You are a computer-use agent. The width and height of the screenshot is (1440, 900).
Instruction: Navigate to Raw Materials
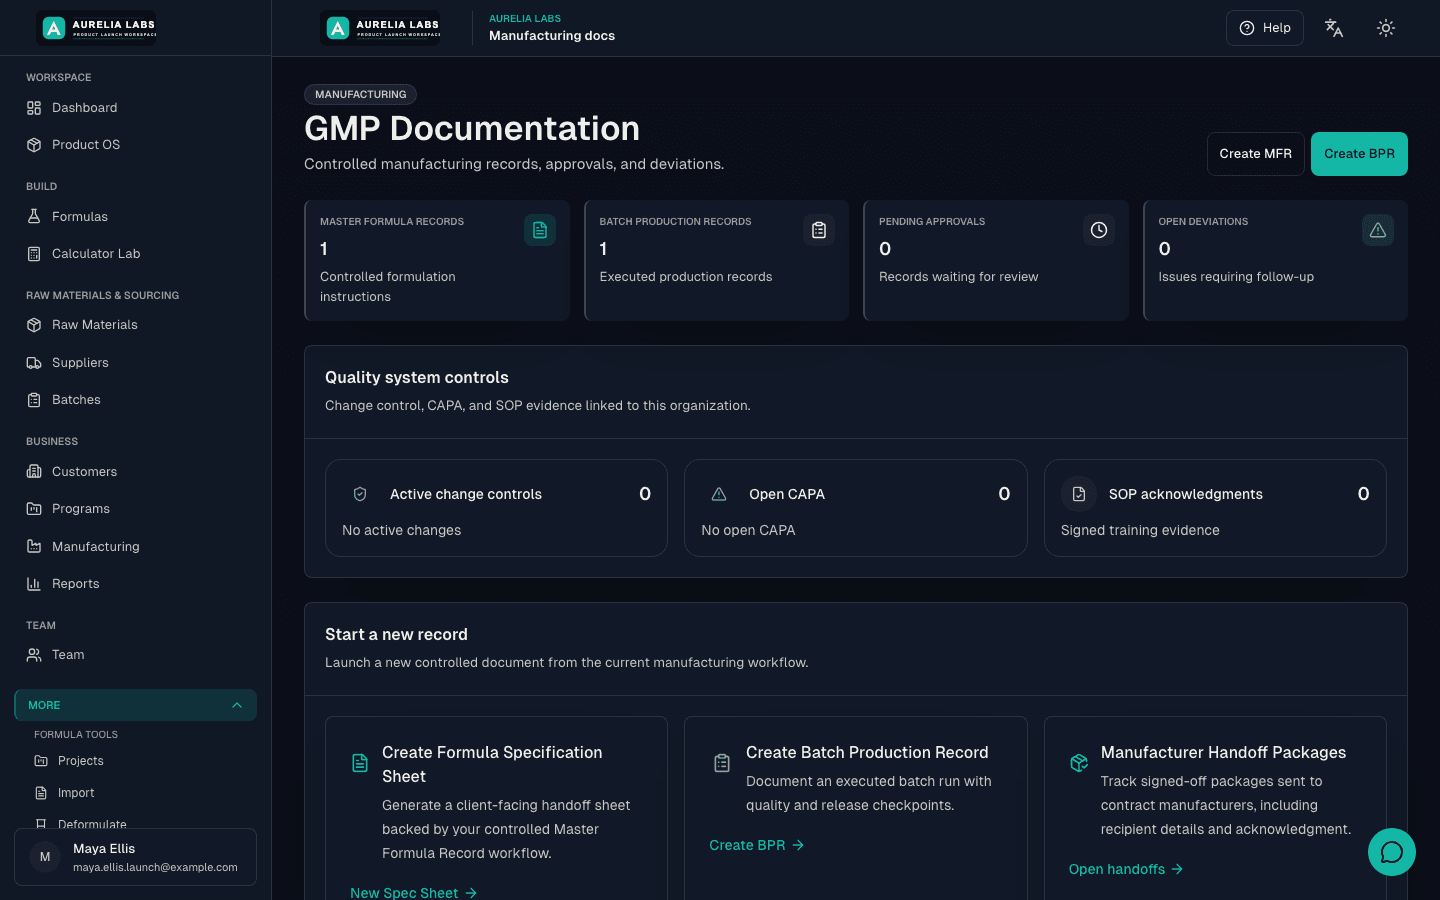pos(135,325)
